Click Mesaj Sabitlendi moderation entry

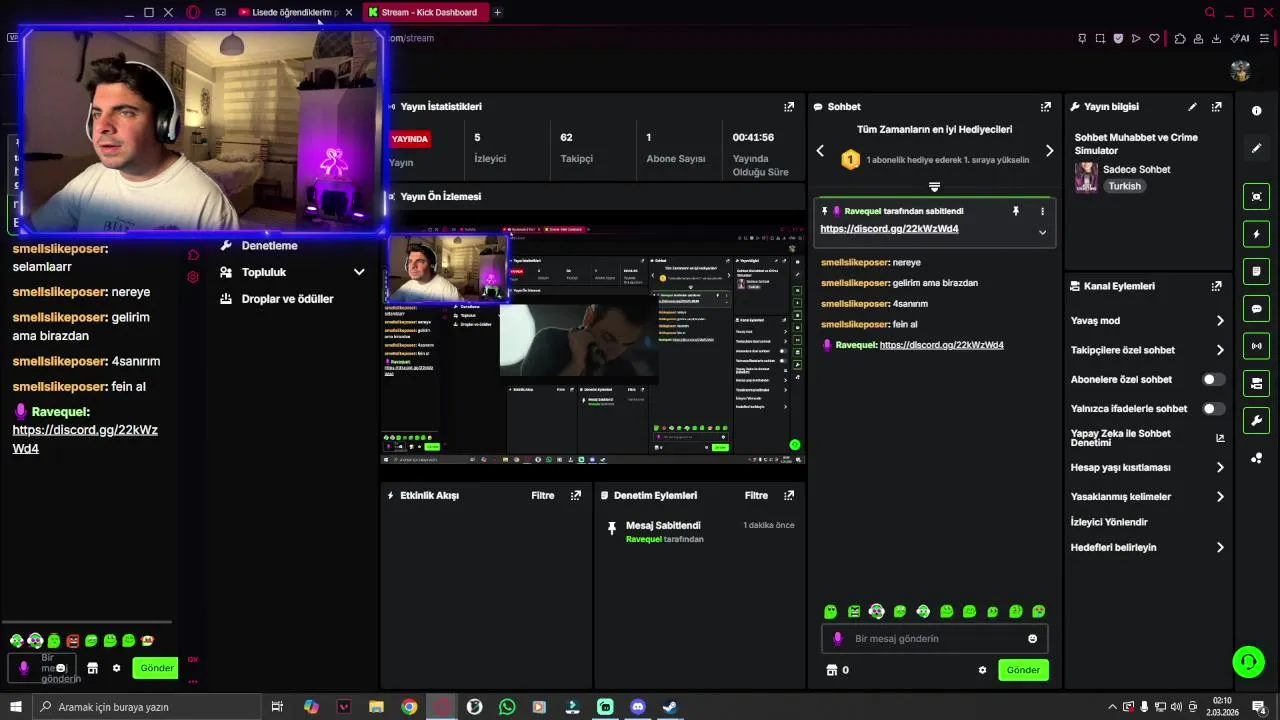pos(700,532)
